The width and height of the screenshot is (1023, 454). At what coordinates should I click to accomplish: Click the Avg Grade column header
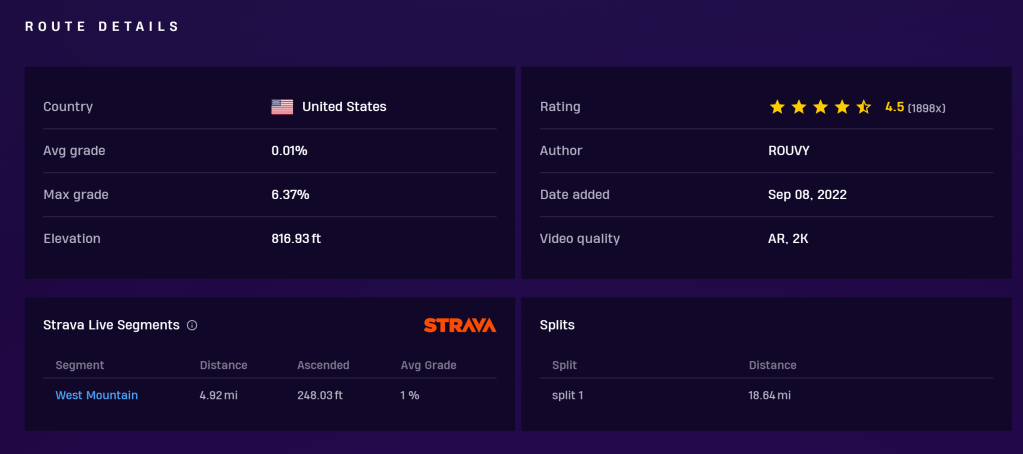pos(428,365)
